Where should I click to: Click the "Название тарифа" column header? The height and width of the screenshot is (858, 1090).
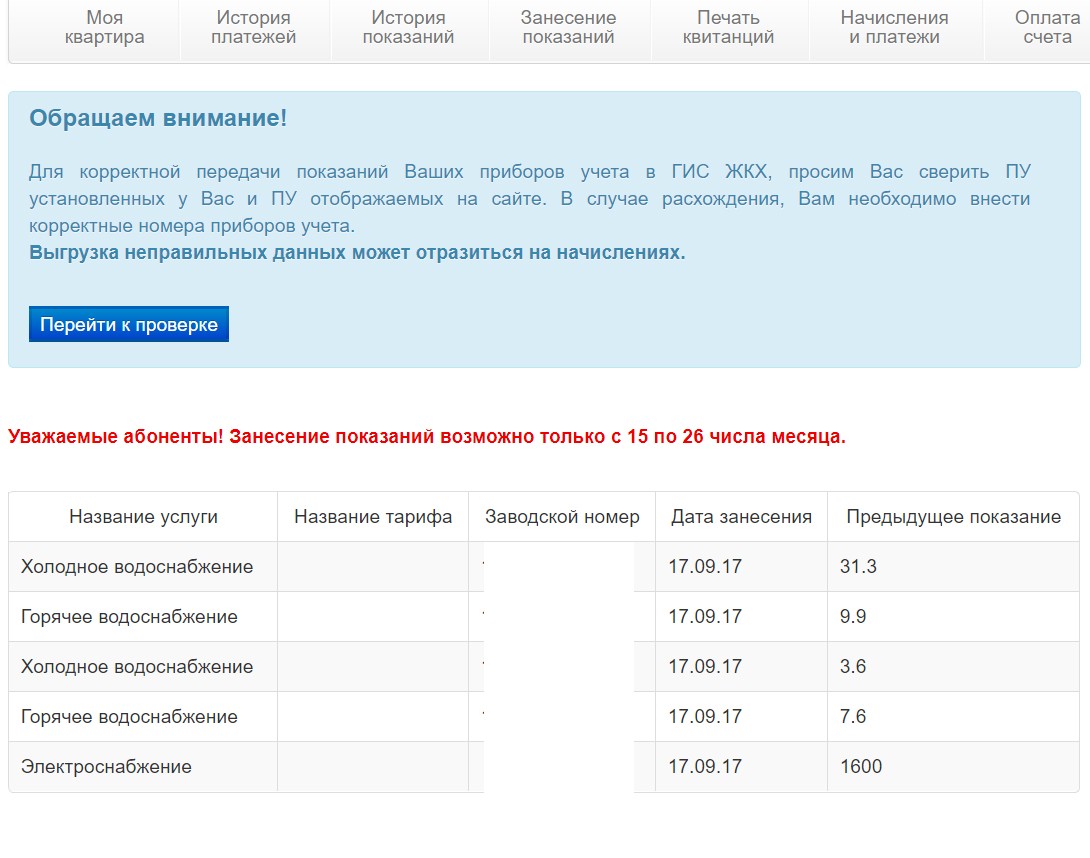[x=373, y=517]
